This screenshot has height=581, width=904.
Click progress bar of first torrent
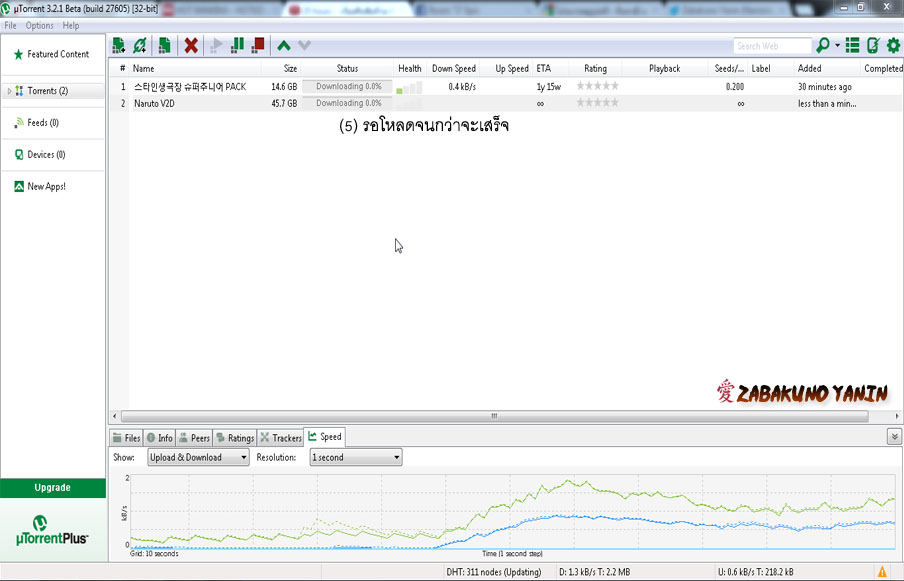coord(347,86)
